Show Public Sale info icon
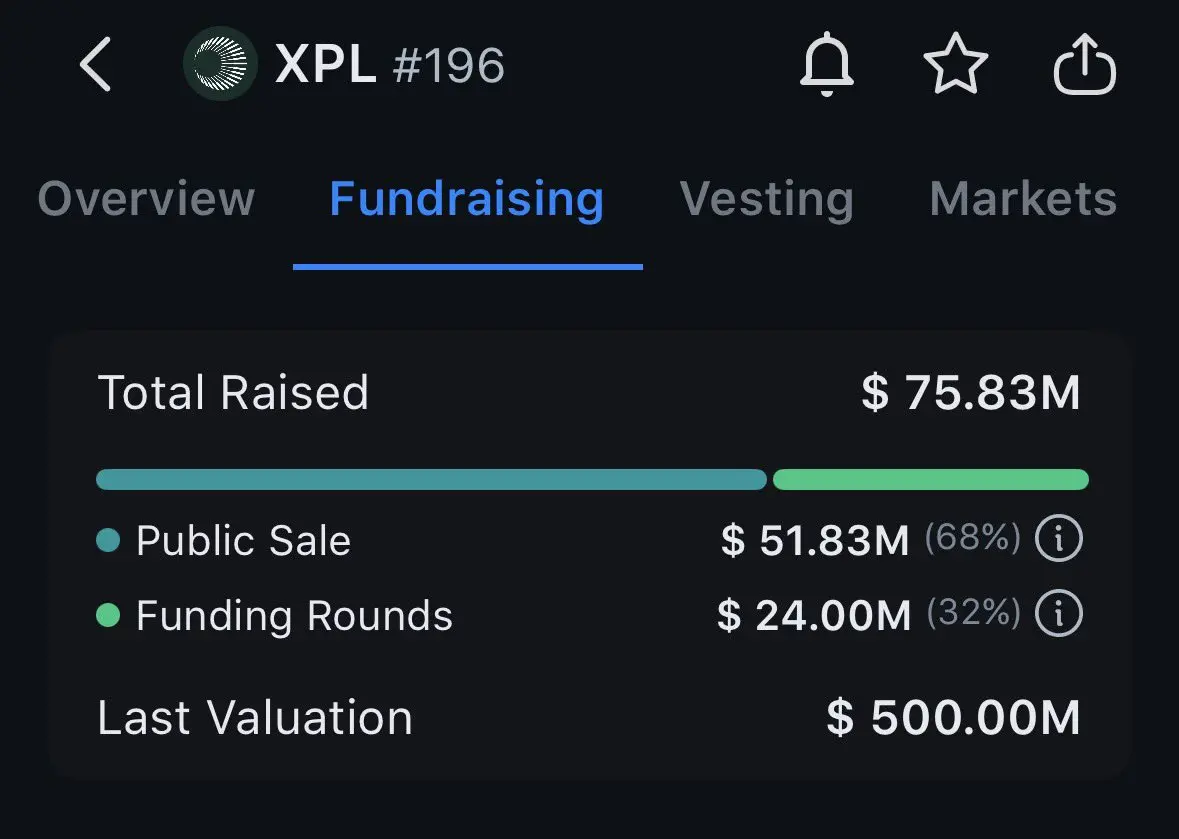Image resolution: width=1179 pixels, height=839 pixels. (x=1058, y=541)
